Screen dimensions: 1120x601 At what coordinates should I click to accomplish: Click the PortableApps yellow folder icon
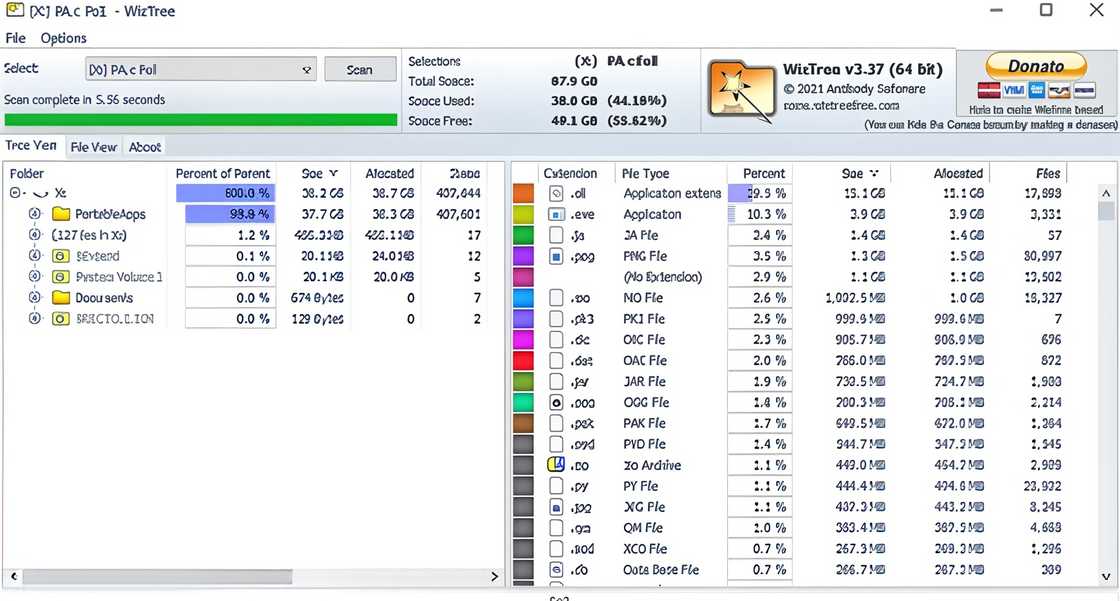(61, 214)
